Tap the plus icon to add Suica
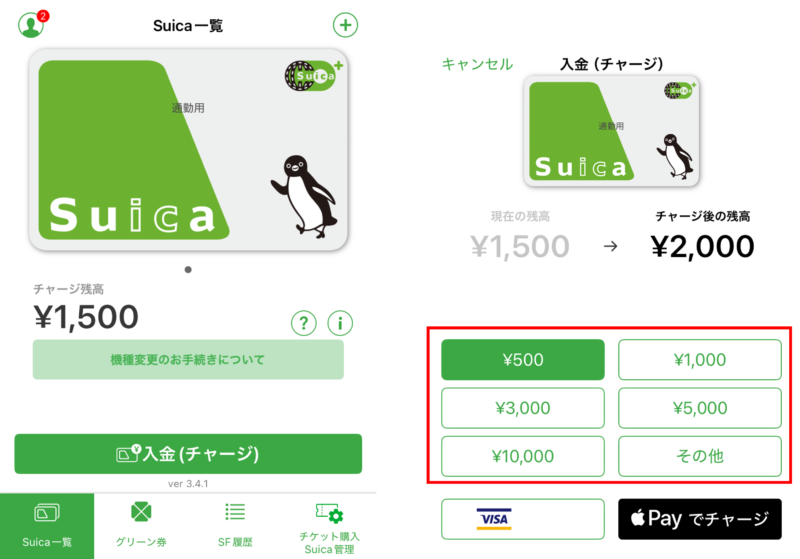Screen dimensions: 800x559 345,25
